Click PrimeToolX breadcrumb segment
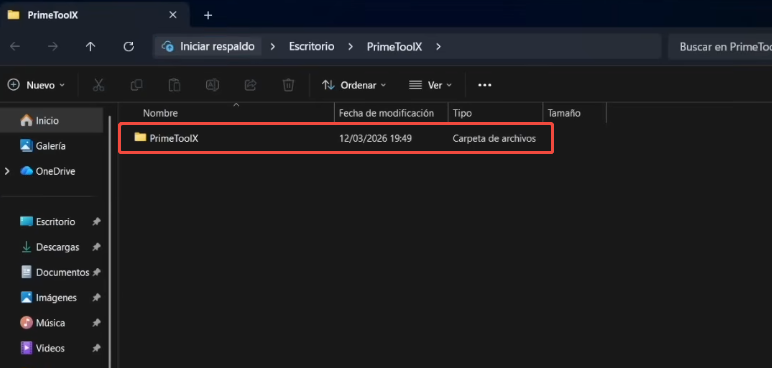 [x=394, y=47]
